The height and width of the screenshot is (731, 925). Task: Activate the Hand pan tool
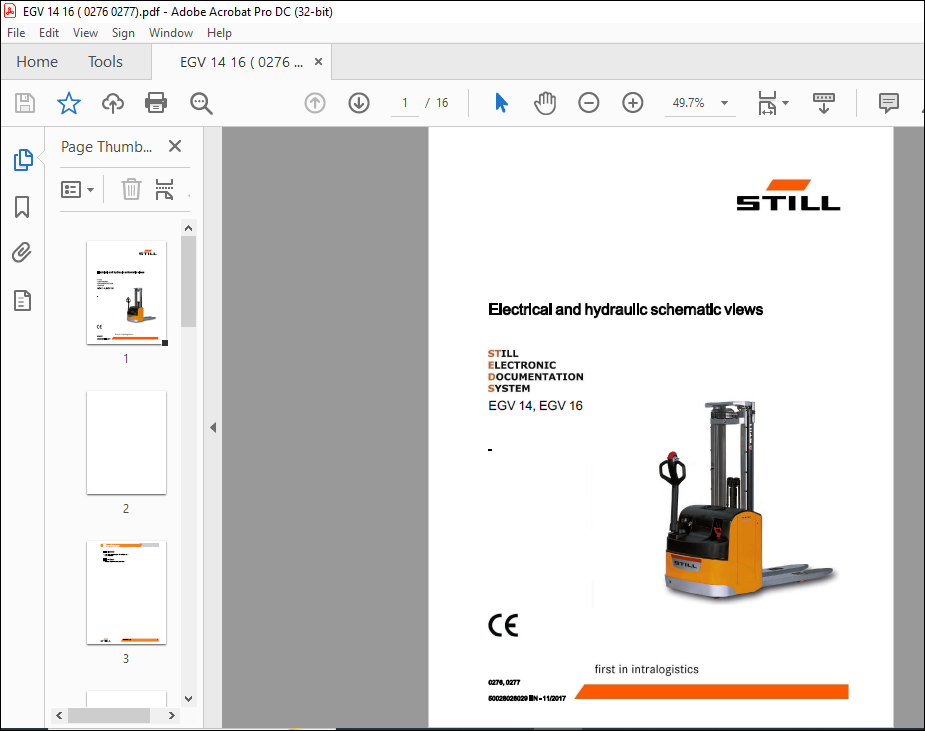[544, 103]
